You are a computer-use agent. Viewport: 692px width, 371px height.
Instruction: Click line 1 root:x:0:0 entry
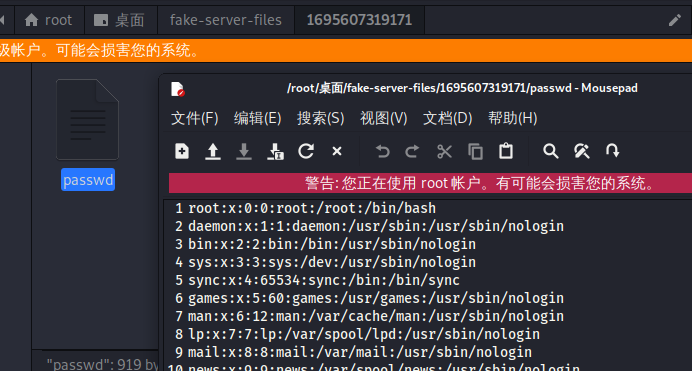pos(312,208)
